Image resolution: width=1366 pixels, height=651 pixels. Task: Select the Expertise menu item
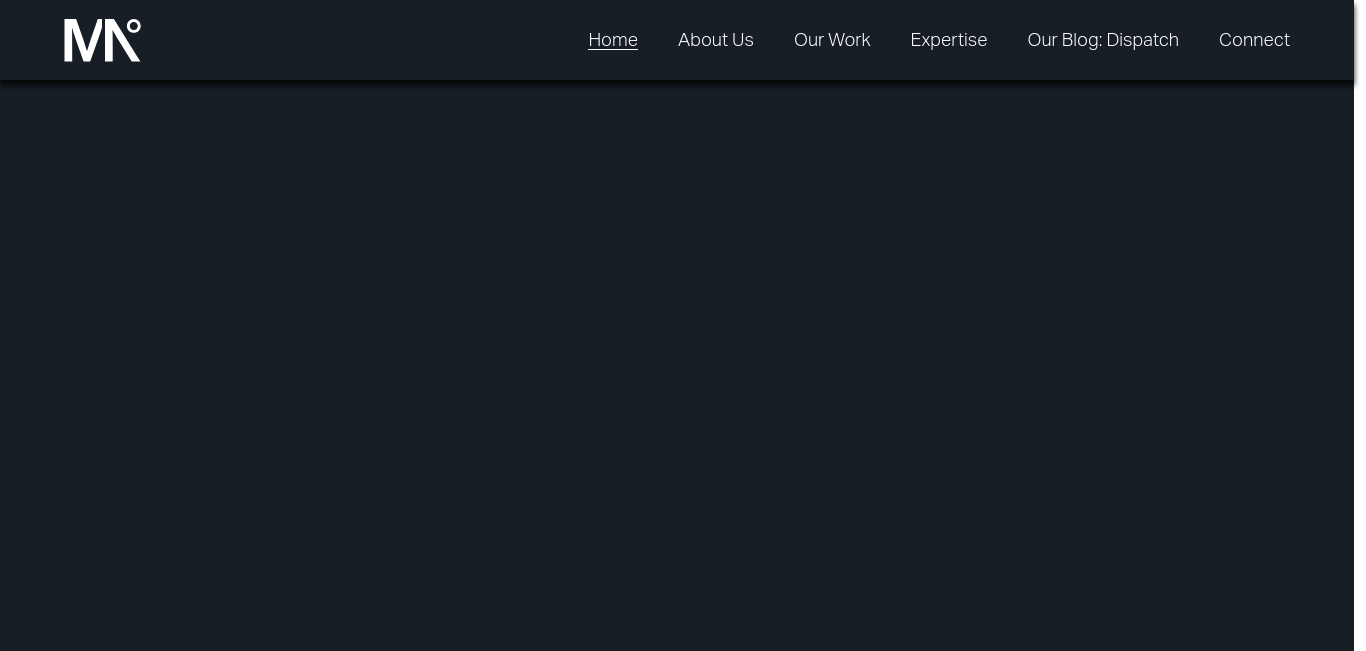click(x=949, y=40)
